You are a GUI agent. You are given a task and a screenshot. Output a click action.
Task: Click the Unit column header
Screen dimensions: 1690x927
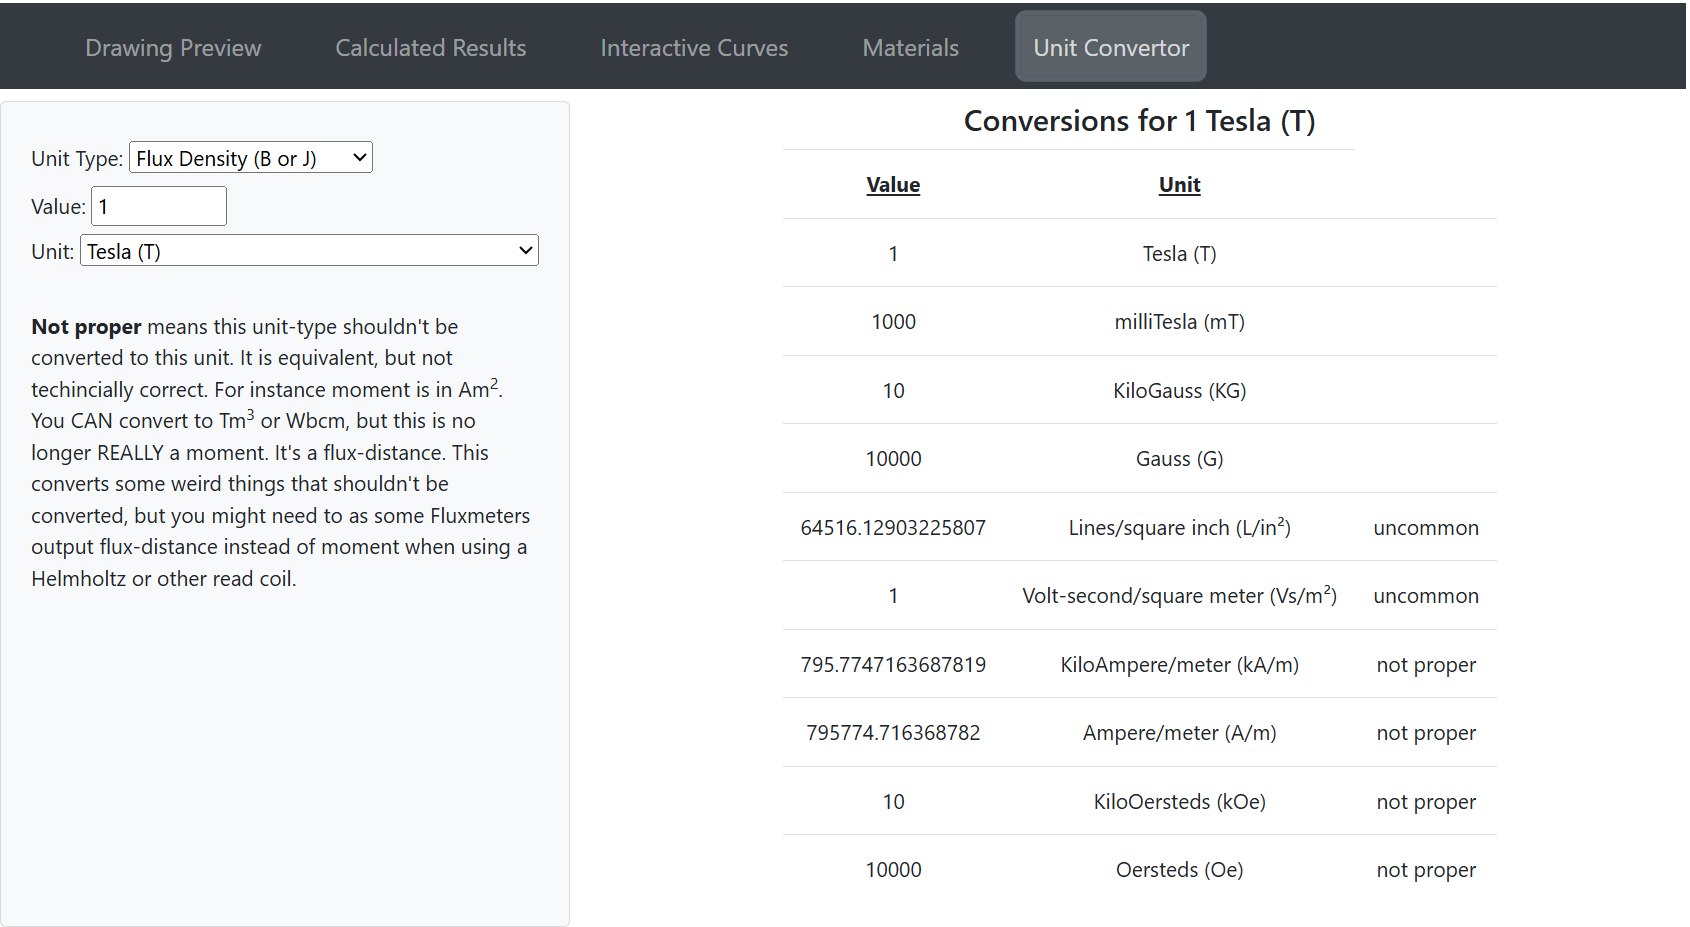(x=1179, y=185)
